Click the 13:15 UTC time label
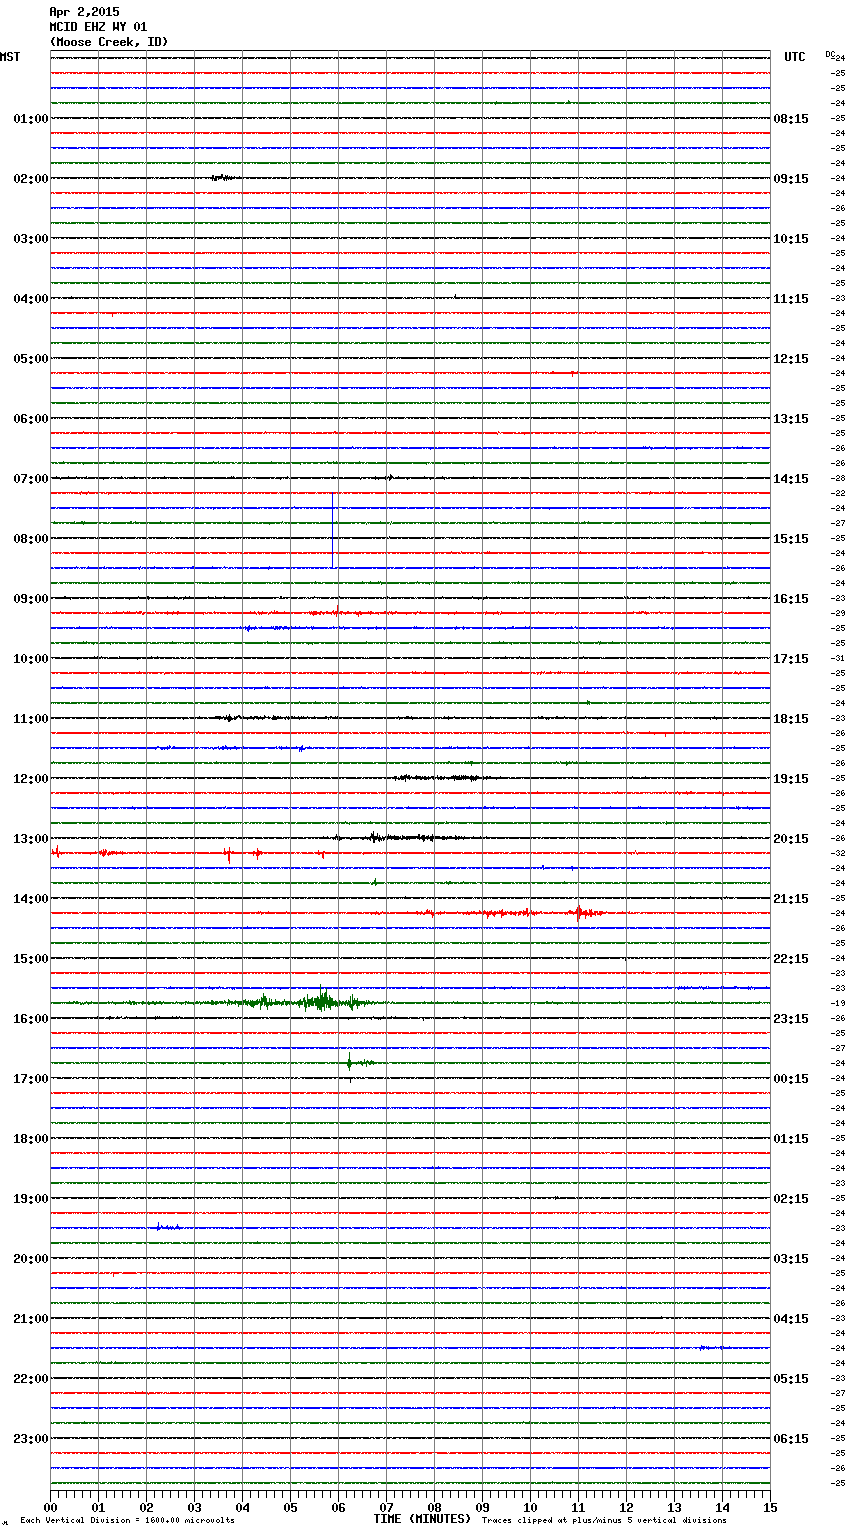 click(791, 419)
